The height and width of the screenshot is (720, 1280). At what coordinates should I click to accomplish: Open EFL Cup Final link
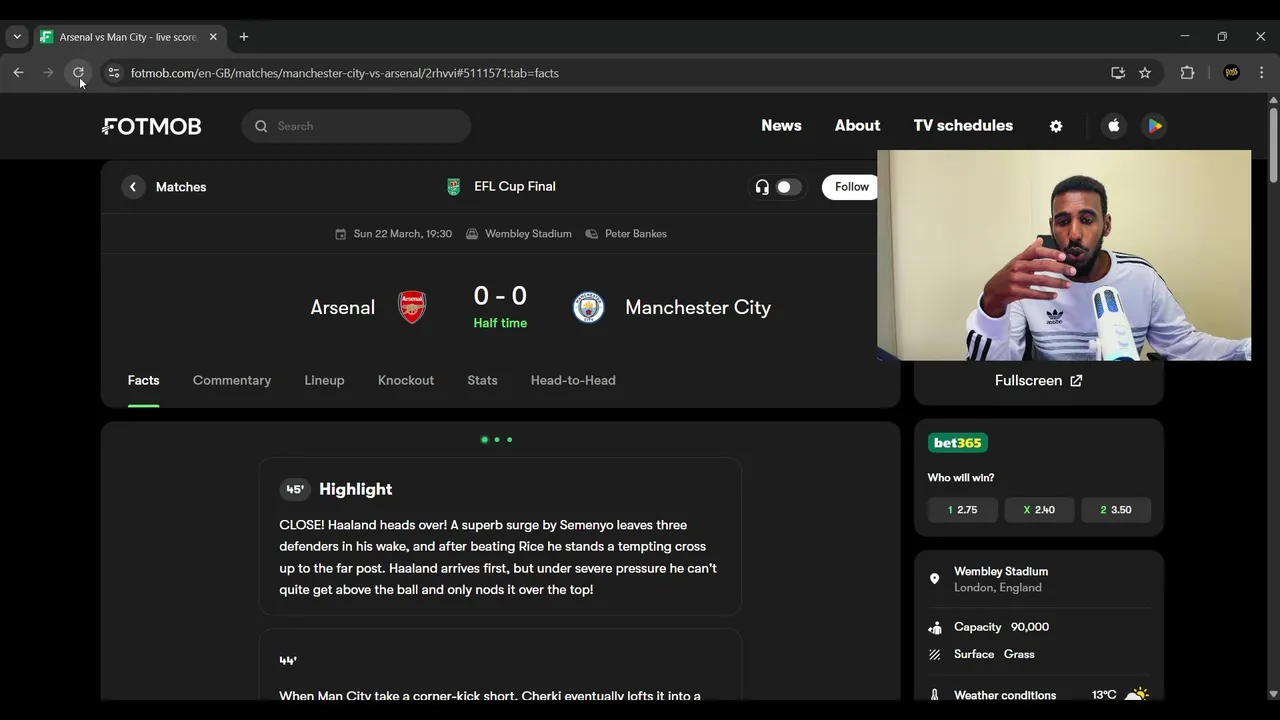[x=515, y=187]
